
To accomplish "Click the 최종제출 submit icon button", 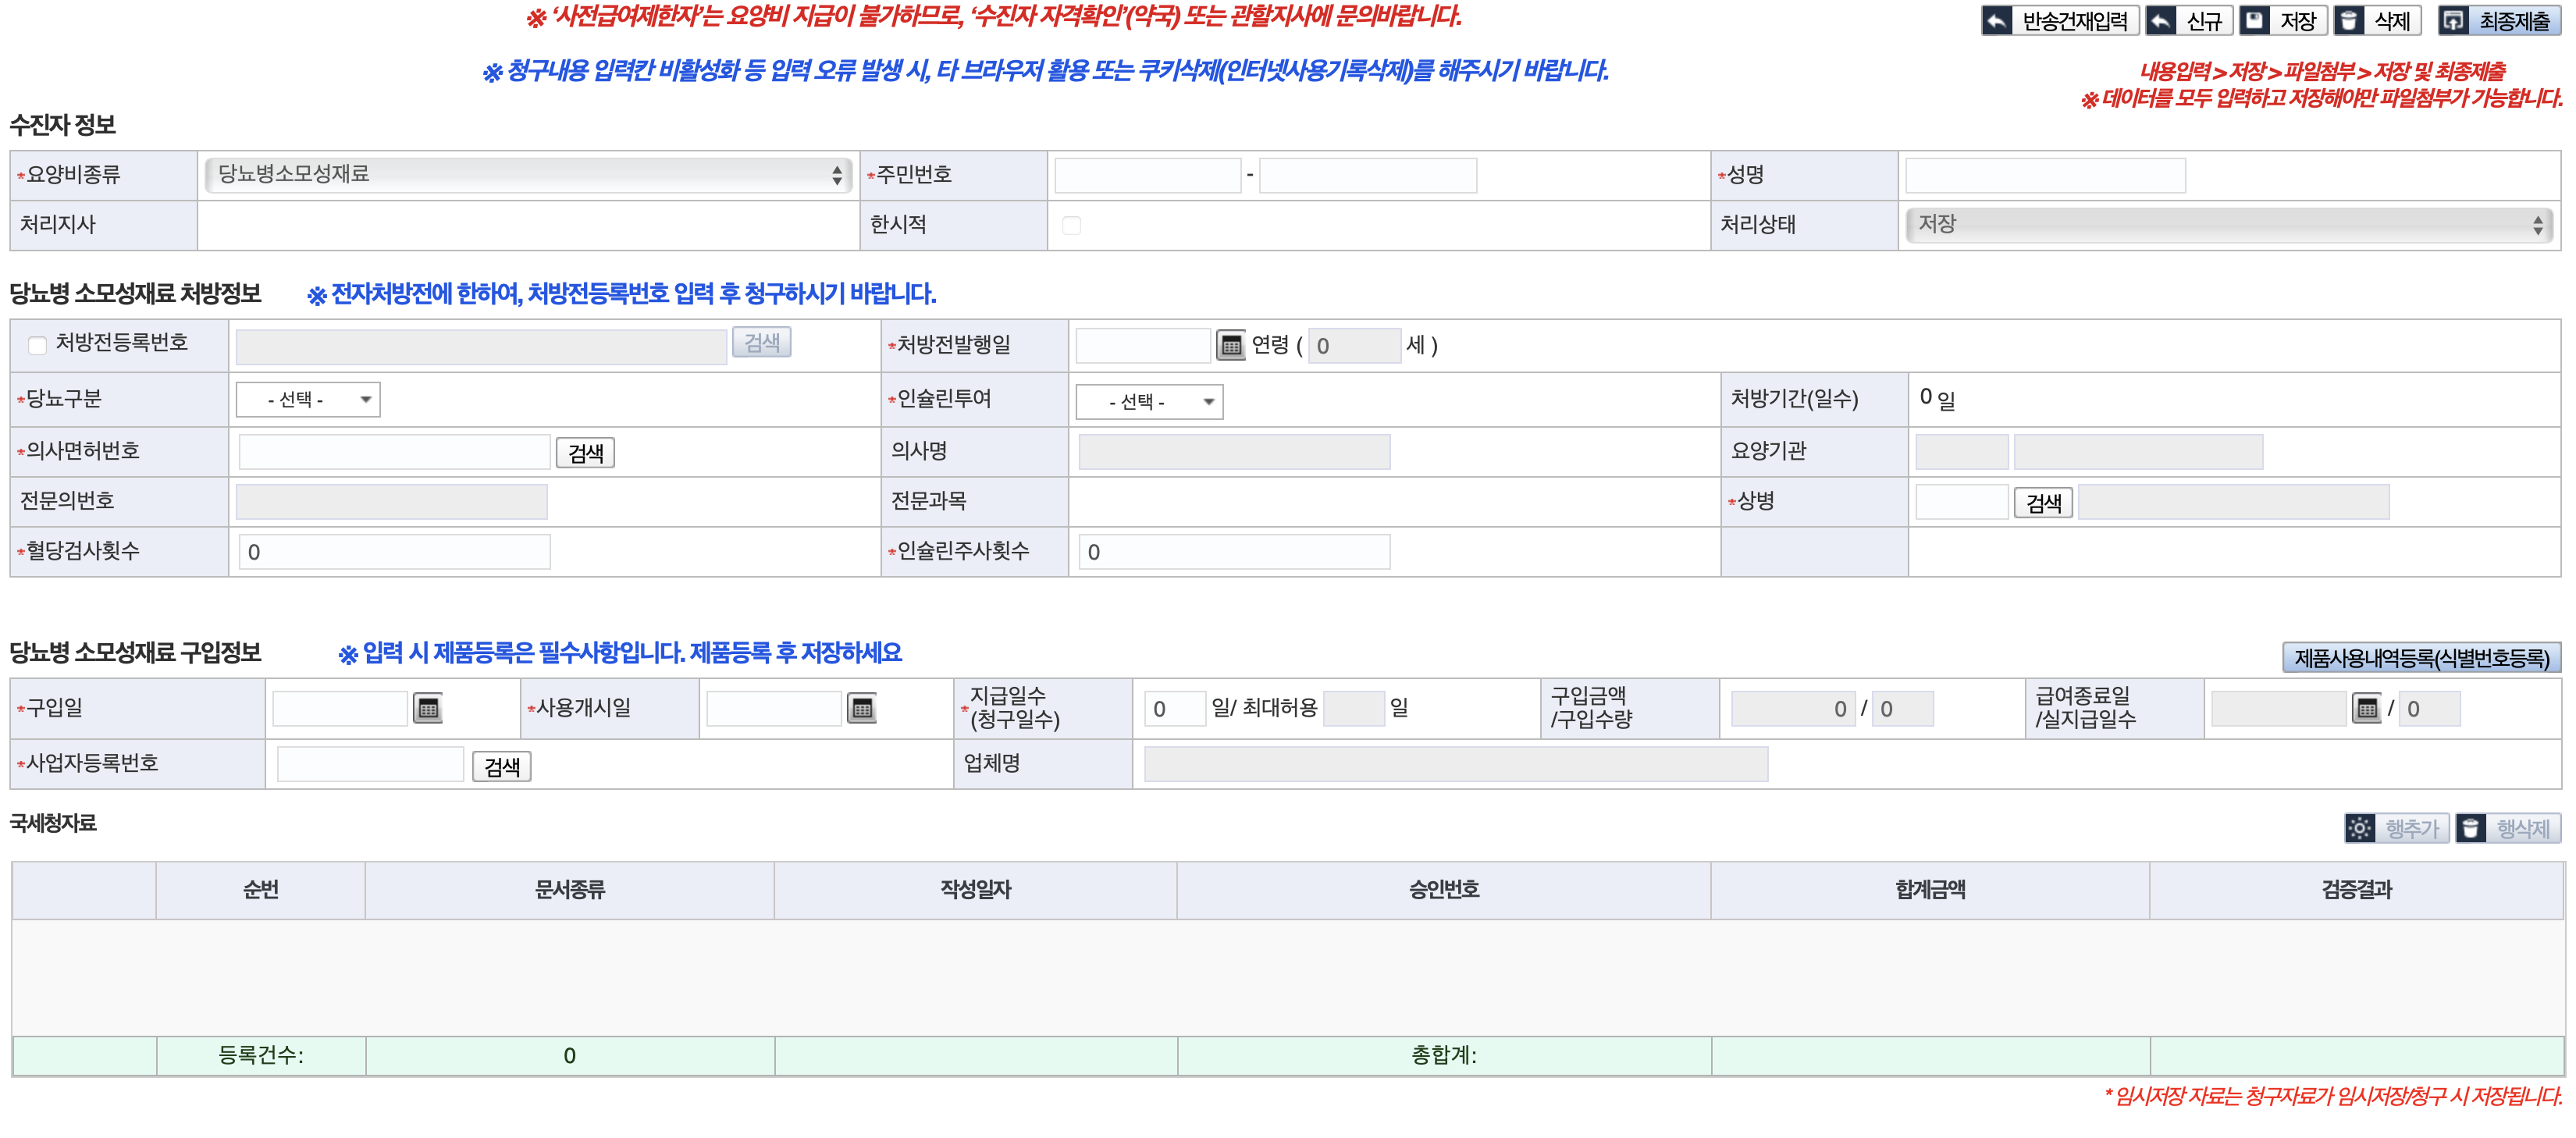I will pyautogui.click(x=2500, y=21).
